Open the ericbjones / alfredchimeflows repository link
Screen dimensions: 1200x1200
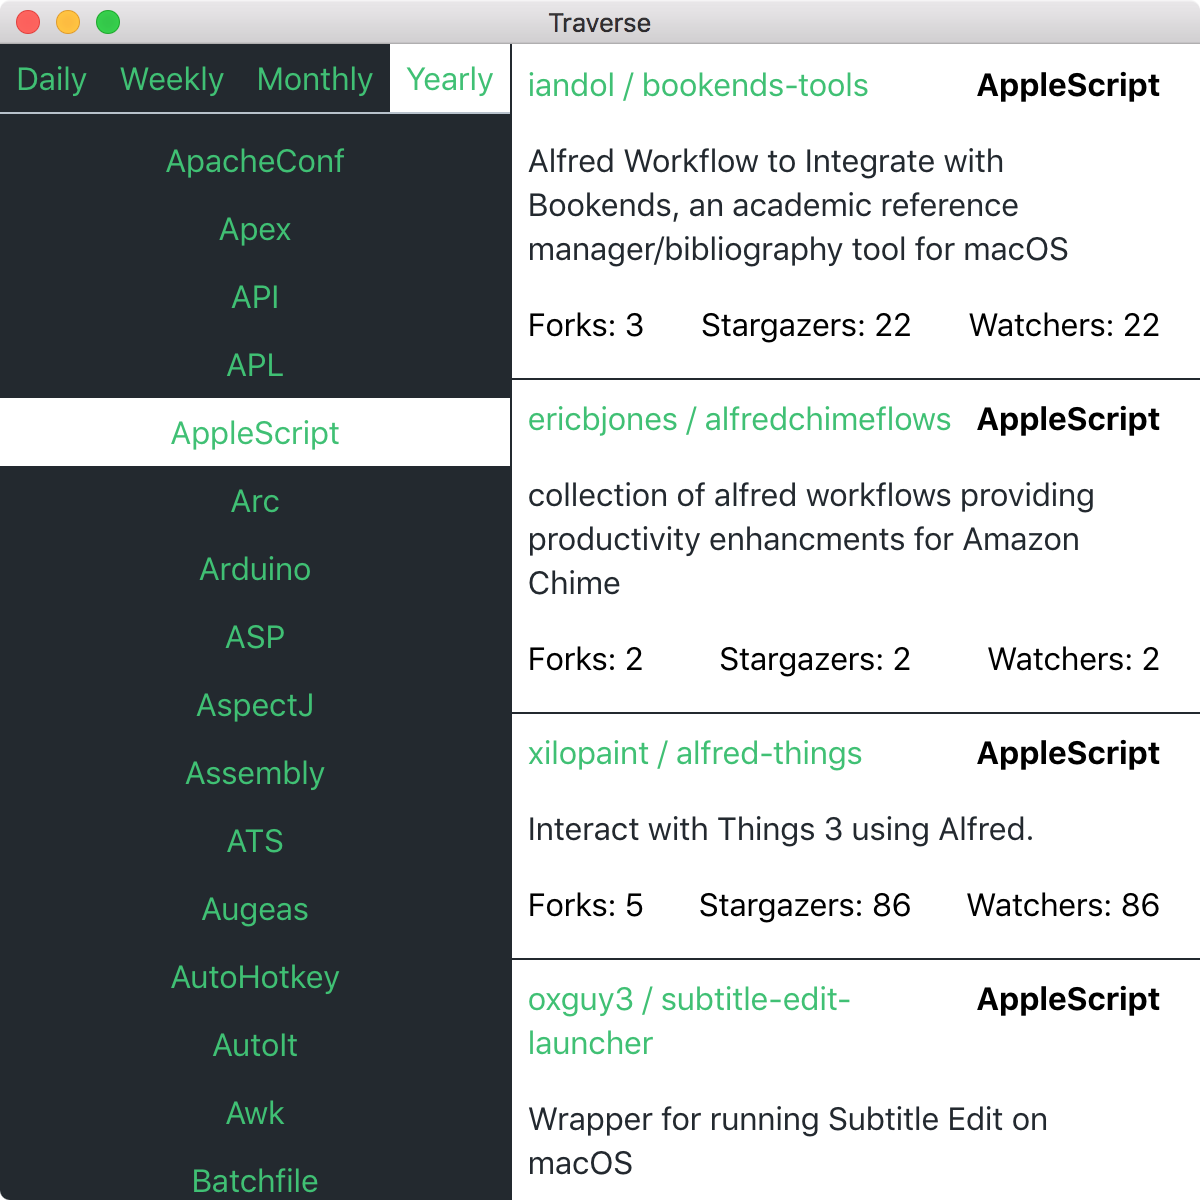tap(739, 419)
